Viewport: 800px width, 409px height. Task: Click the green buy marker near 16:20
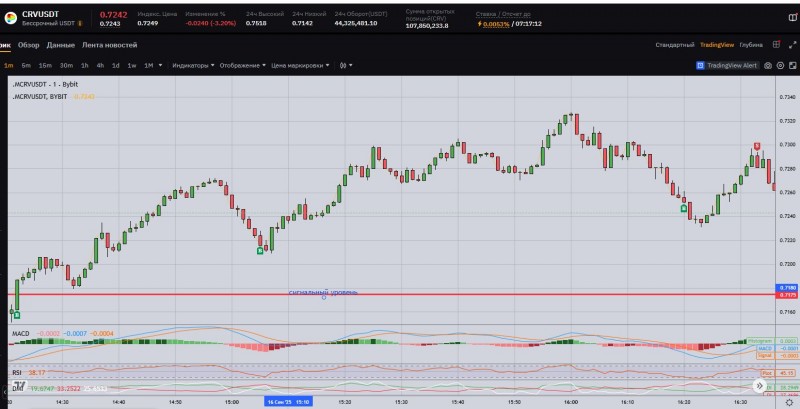(x=684, y=208)
